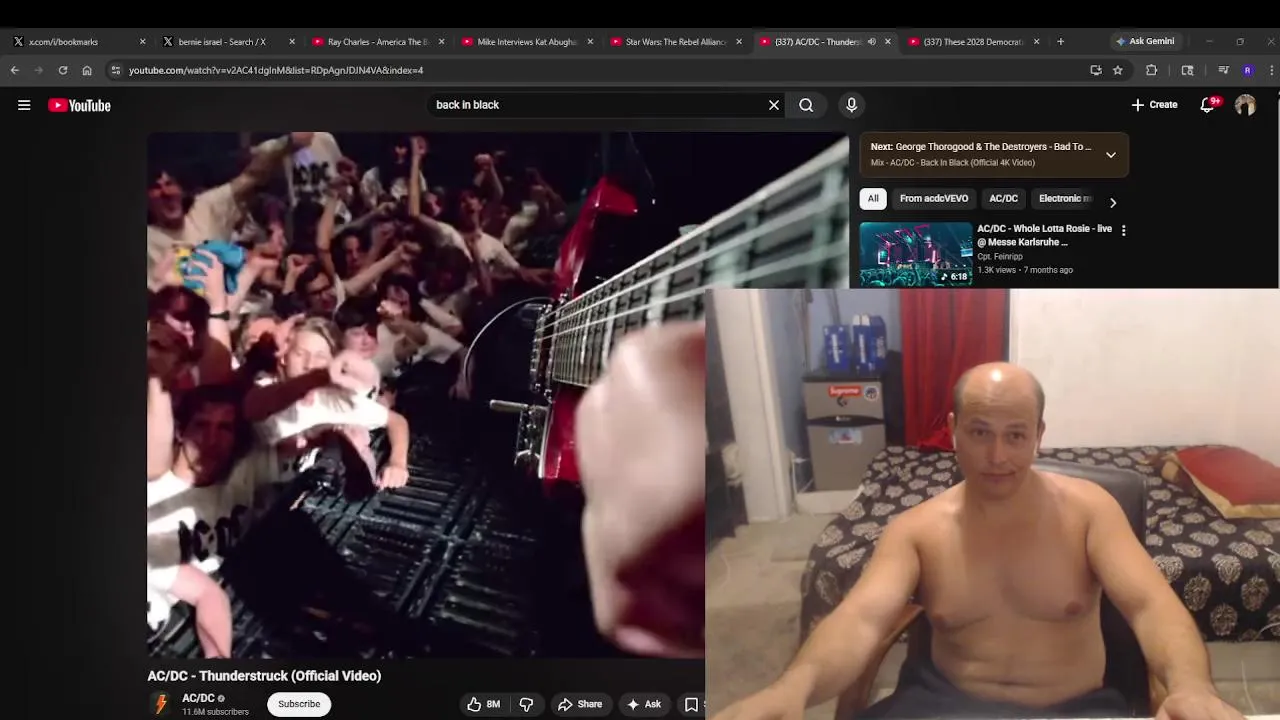This screenshot has width=1280, height=720.
Task: Dislike the Thunderstruck video
Action: pos(526,704)
